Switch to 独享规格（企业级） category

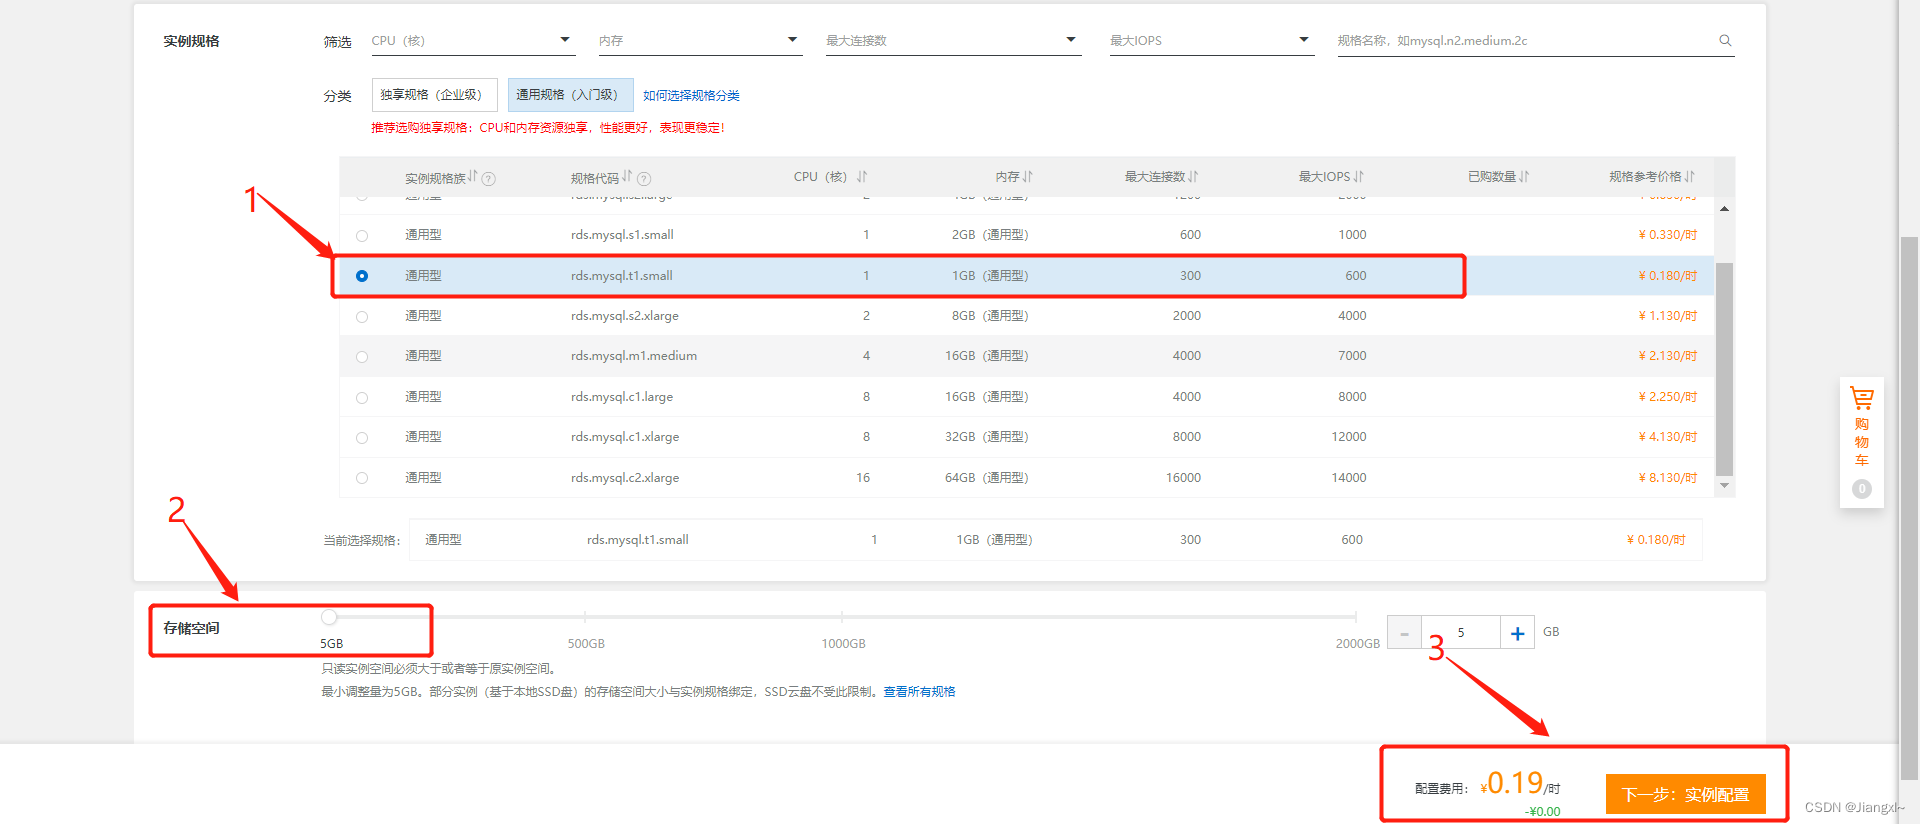pyautogui.click(x=434, y=95)
